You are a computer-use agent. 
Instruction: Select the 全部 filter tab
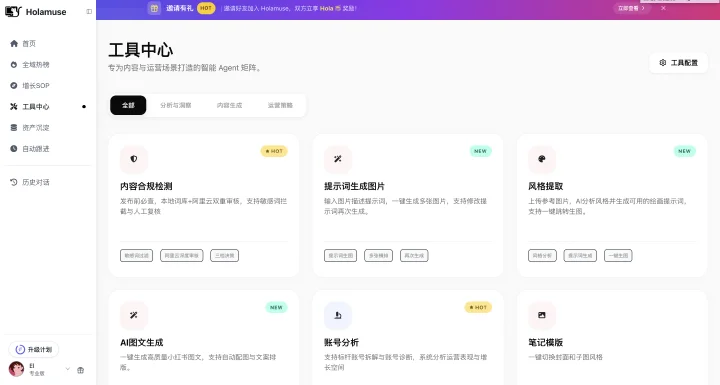pos(128,105)
